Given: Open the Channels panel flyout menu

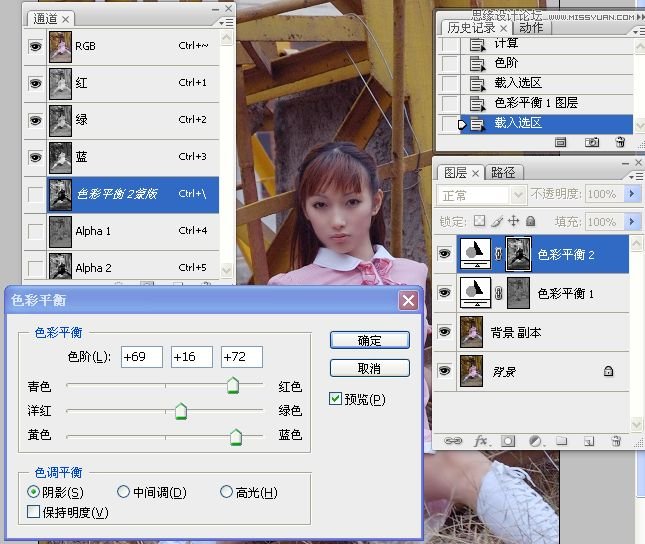Looking at the screenshot, I should point(227,22).
